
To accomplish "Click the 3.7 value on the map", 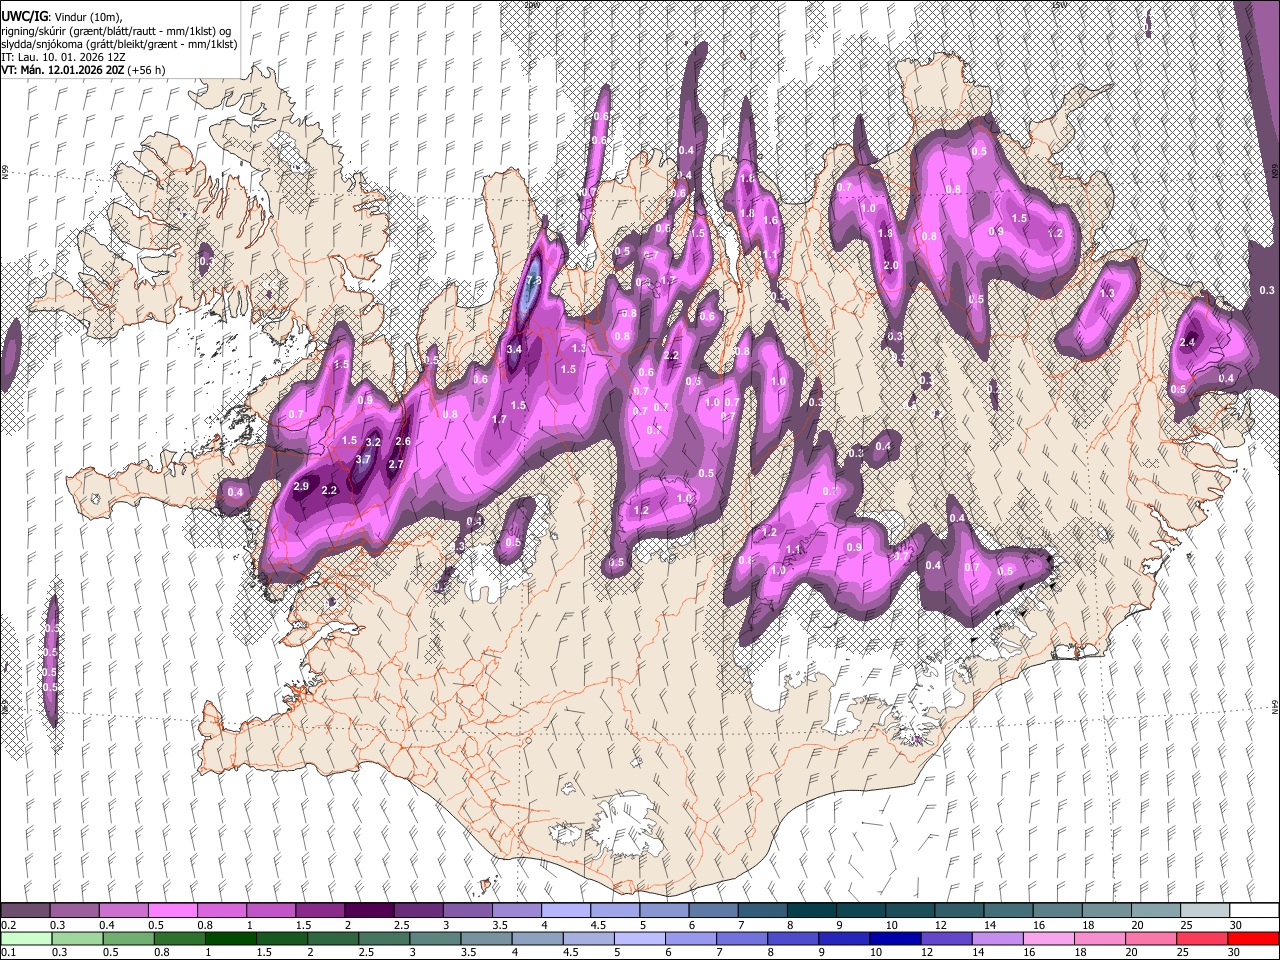I will pyautogui.click(x=363, y=460).
